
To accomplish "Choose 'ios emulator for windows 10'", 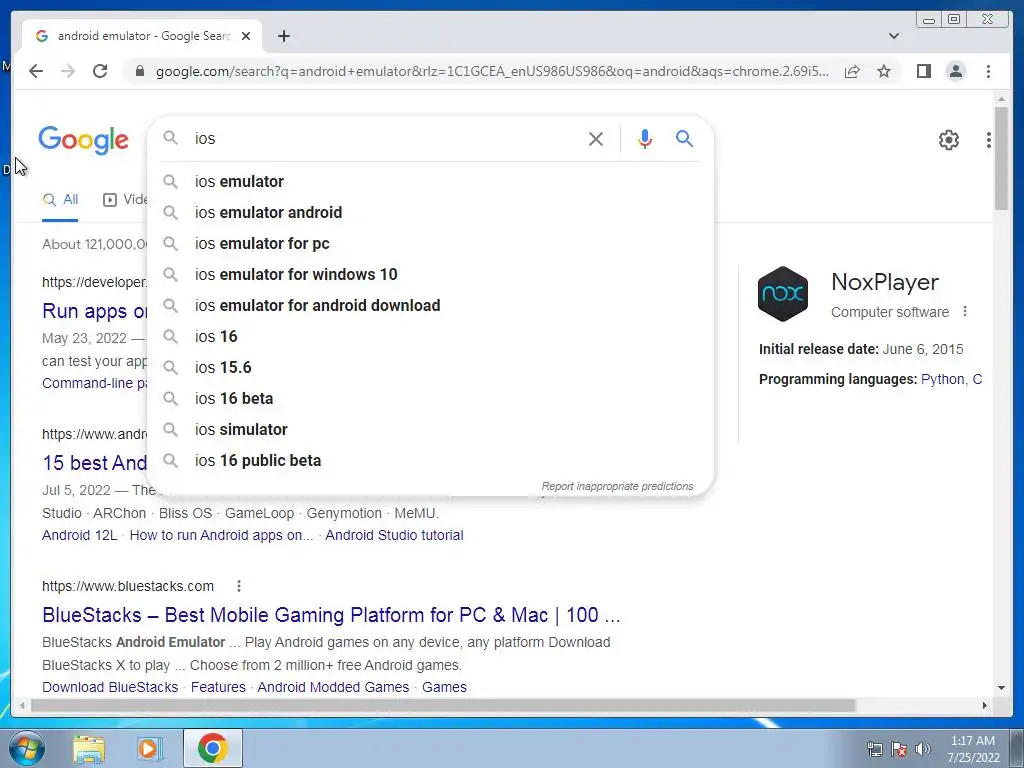I will (431, 274).
